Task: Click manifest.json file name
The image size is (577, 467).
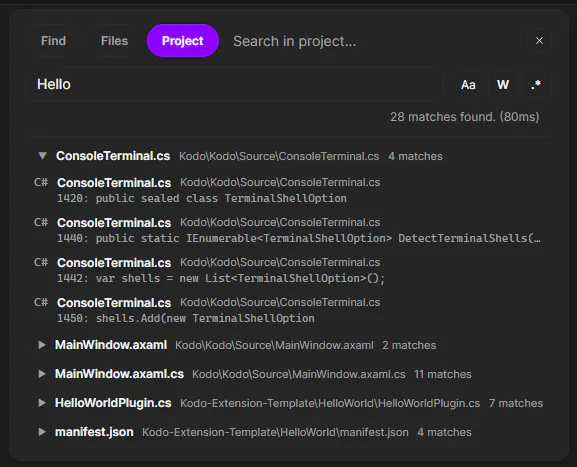Action: coord(94,432)
